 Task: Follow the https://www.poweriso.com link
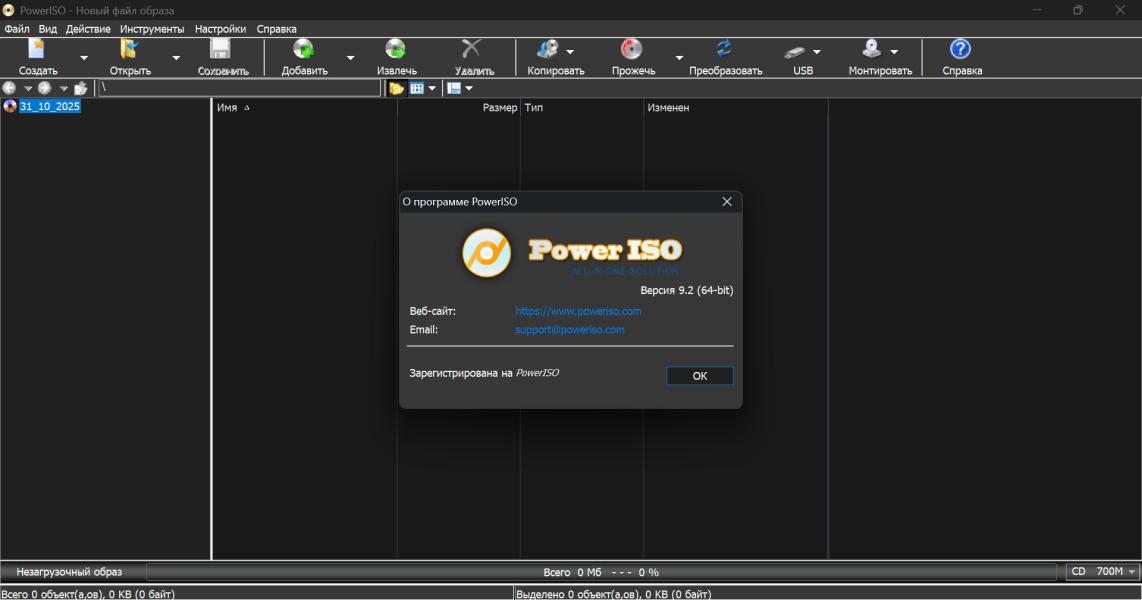click(578, 311)
